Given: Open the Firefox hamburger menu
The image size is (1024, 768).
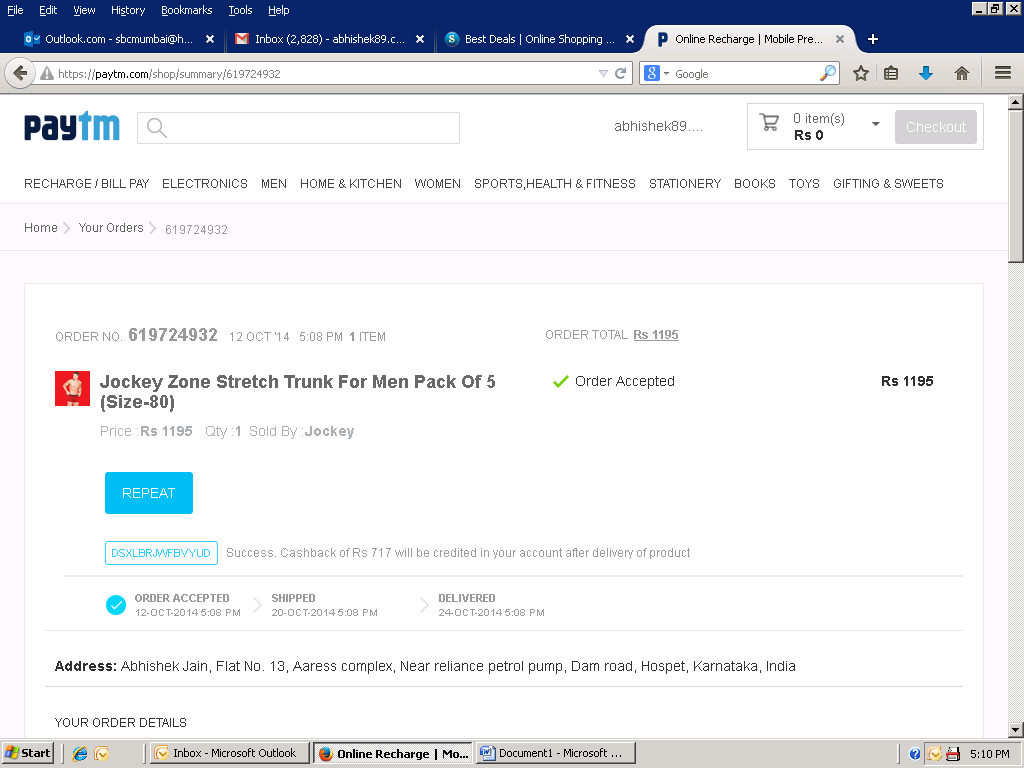Looking at the screenshot, I should (1003, 73).
